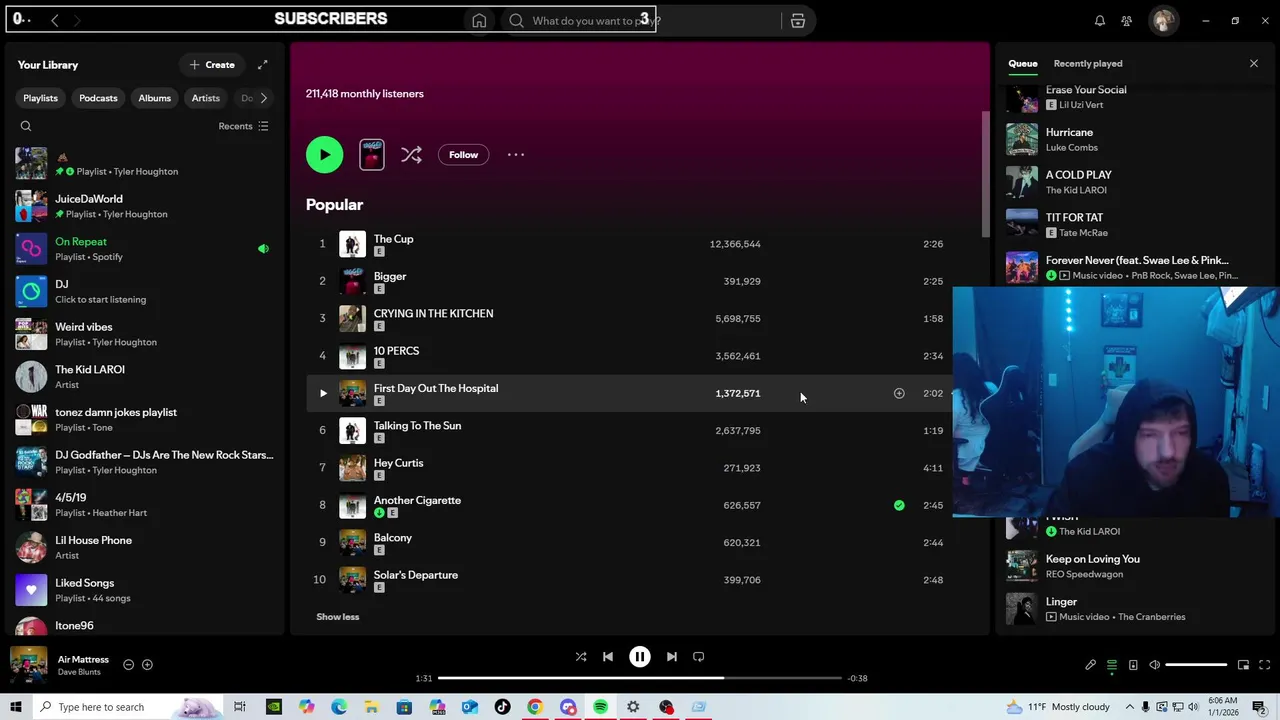
Task: Open the Browse icon beside the search field
Action: pyautogui.click(x=798, y=21)
